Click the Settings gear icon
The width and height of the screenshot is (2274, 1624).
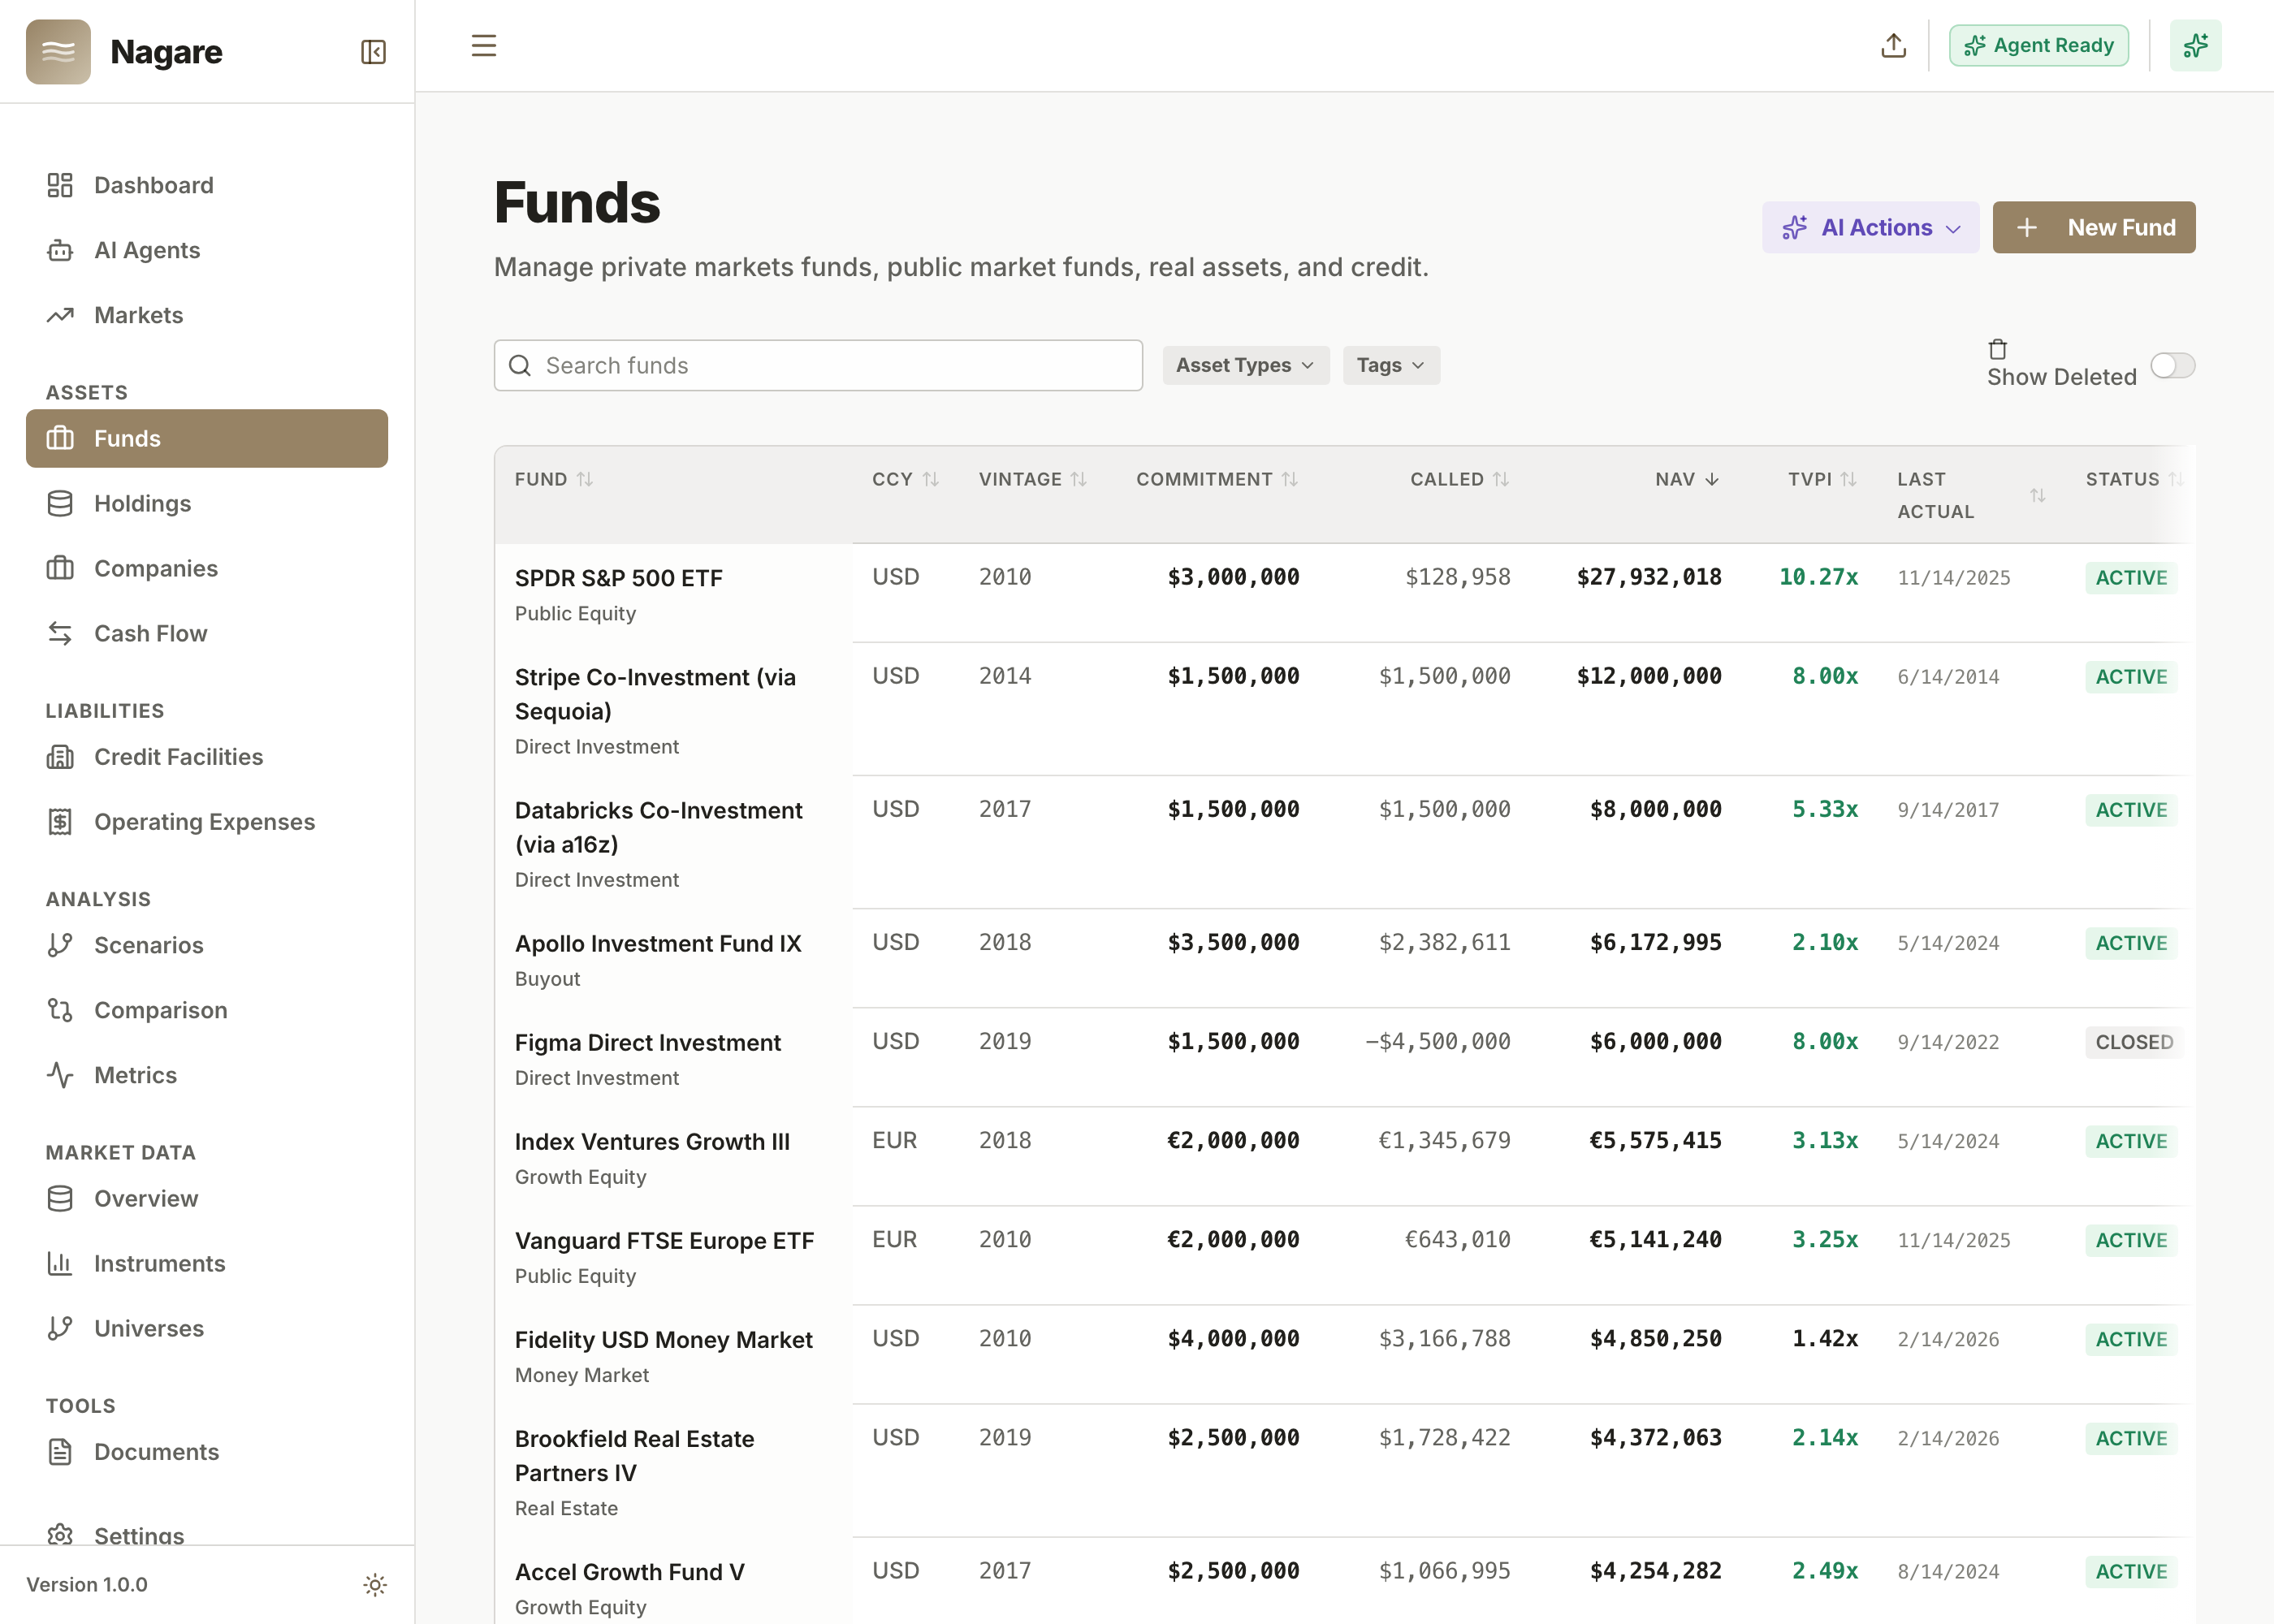60,1535
